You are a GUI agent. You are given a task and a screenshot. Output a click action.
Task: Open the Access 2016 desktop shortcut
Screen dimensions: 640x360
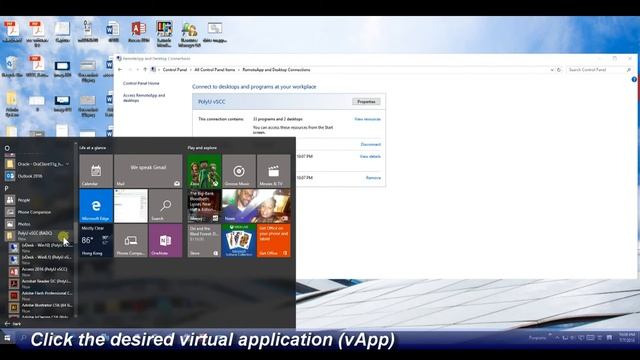click(x=138, y=32)
